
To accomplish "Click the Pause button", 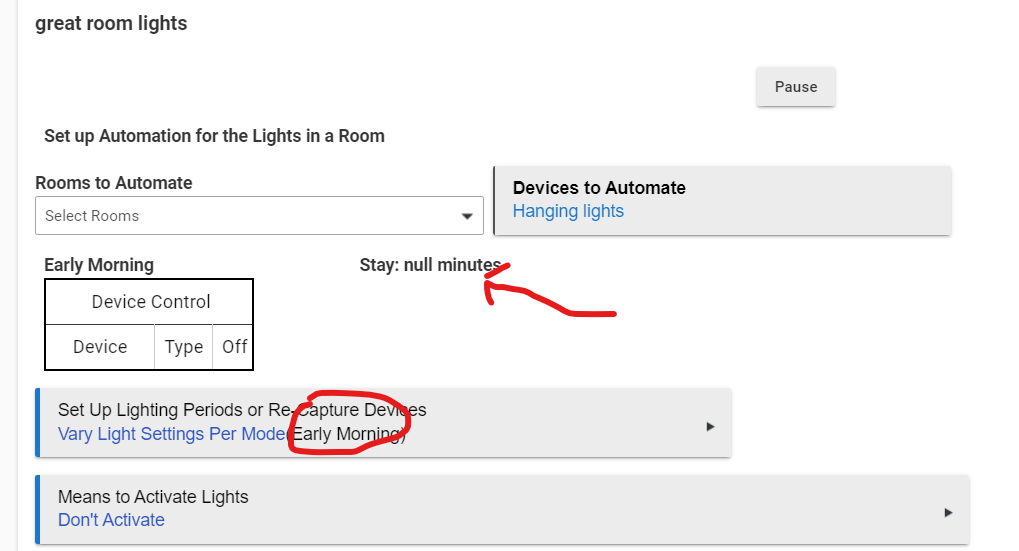I will coord(795,87).
